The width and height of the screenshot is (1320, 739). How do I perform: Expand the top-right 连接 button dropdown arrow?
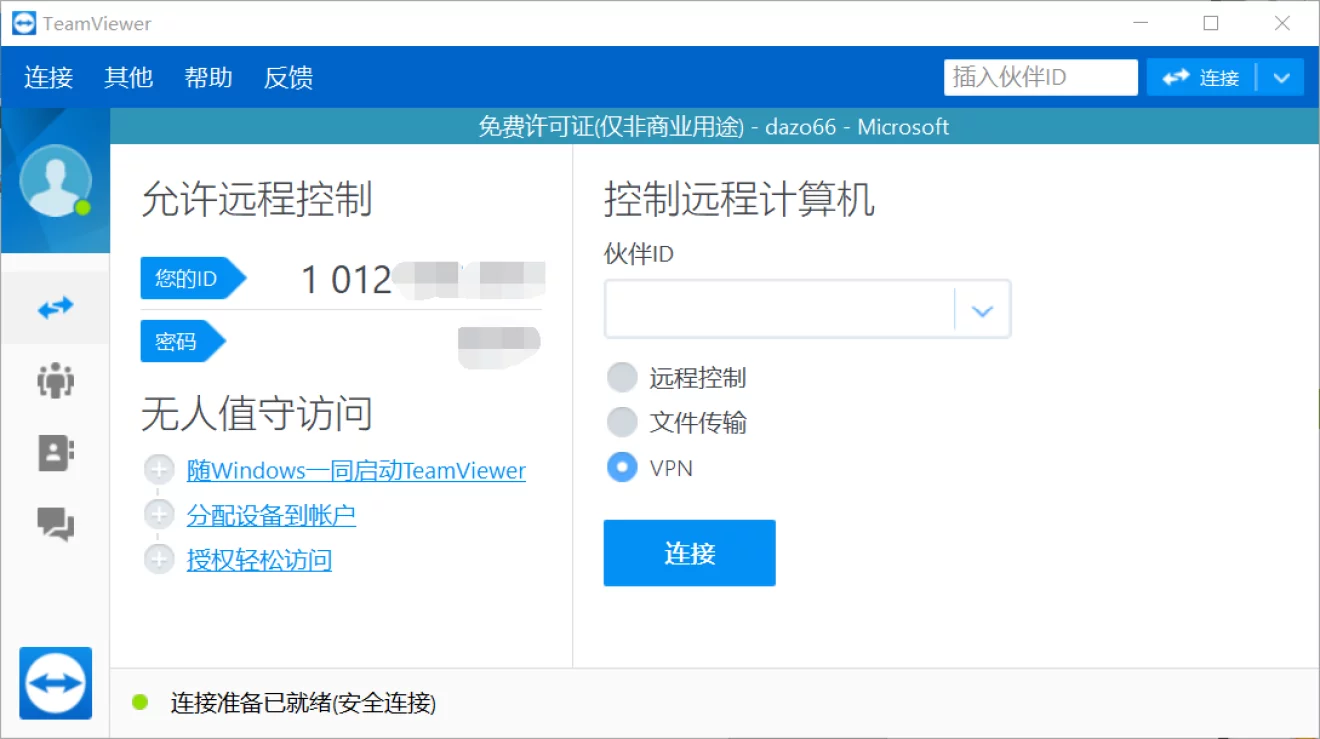(x=1281, y=78)
